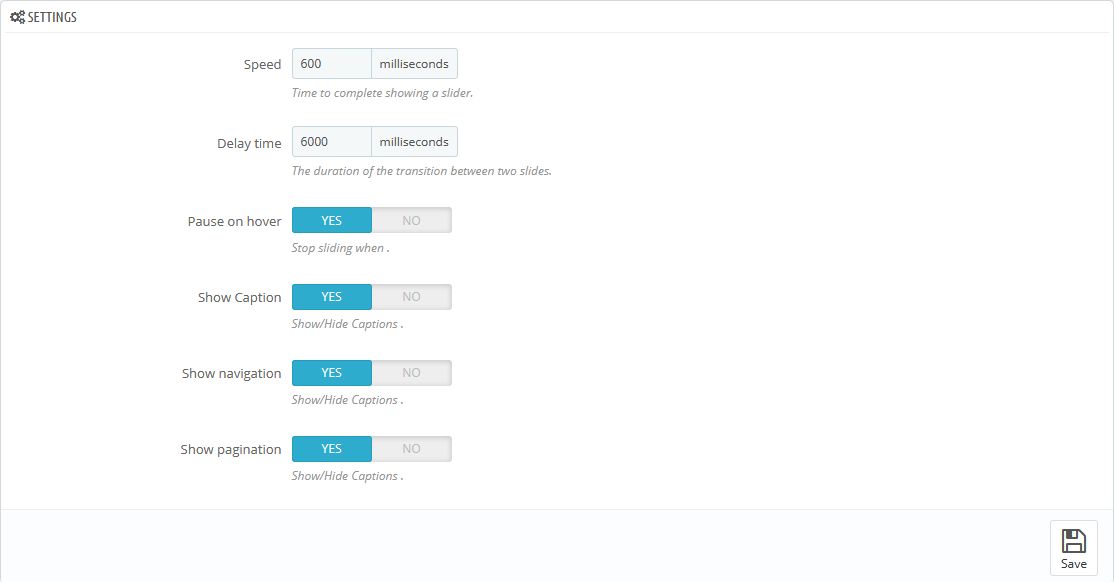Choose NO for Show pagination
This screenshot has height=582, width=1114.
(x=411, y=449)
